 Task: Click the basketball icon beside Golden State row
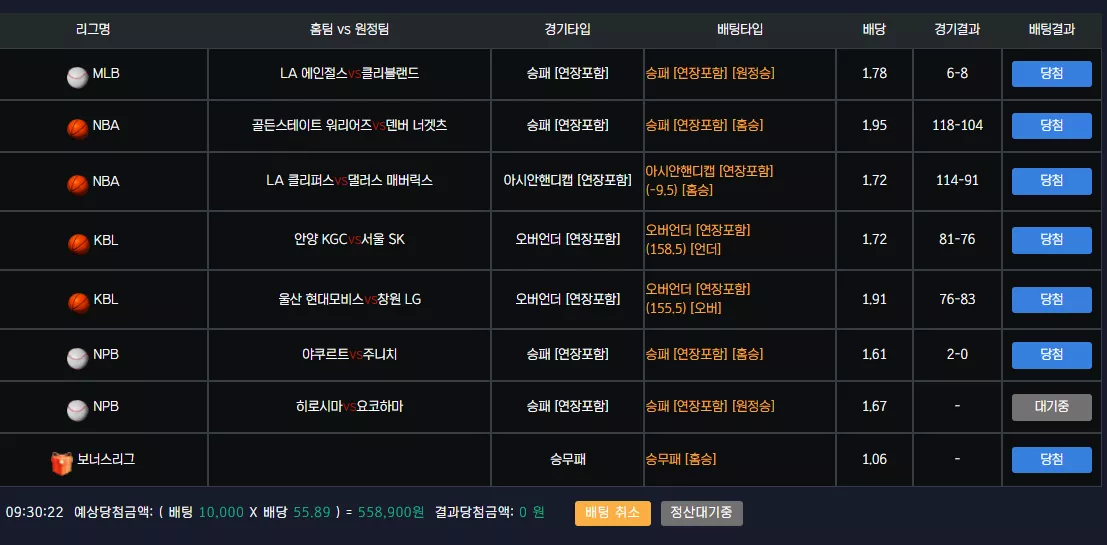click(x=78, y=129)
